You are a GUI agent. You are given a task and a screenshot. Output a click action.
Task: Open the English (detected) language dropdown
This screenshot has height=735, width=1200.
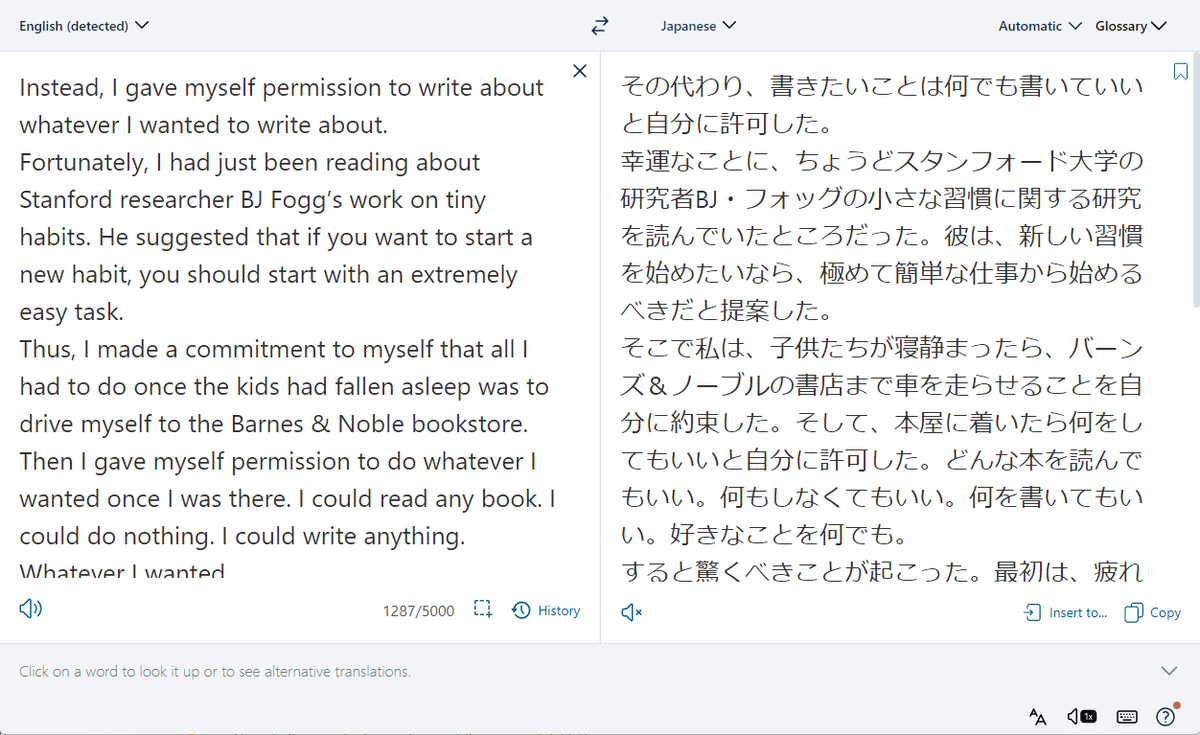point(84,26)
